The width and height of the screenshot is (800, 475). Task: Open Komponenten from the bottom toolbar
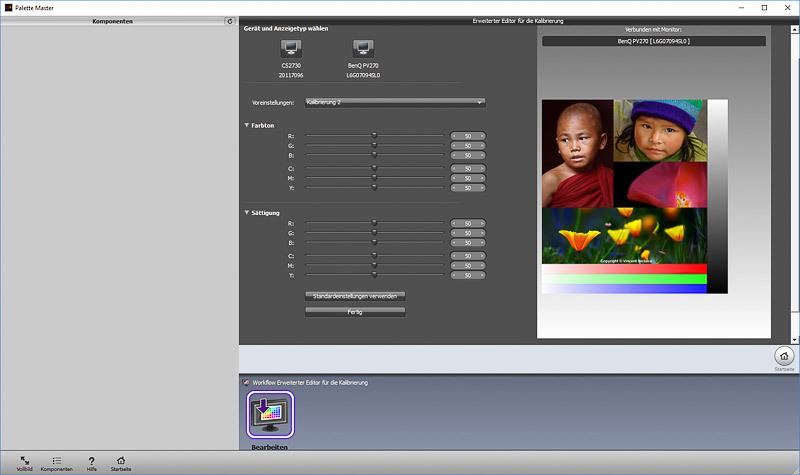coord(56,460)
